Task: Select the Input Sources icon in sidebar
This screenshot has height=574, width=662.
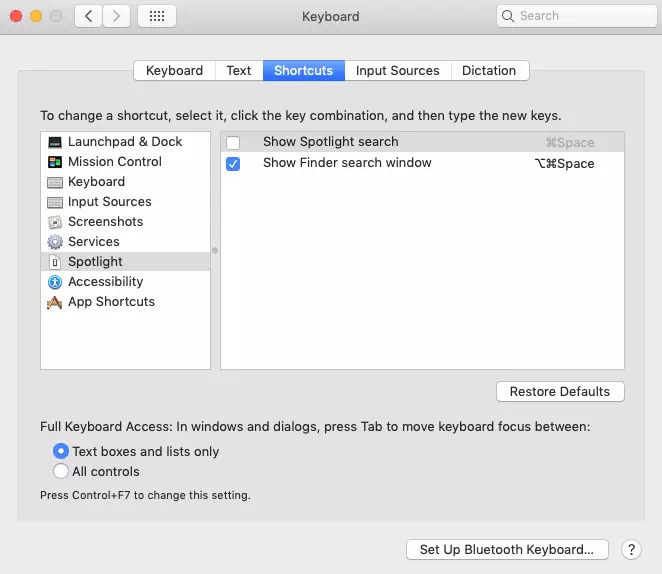Action: pyautogui.click(x=55, y=202)
